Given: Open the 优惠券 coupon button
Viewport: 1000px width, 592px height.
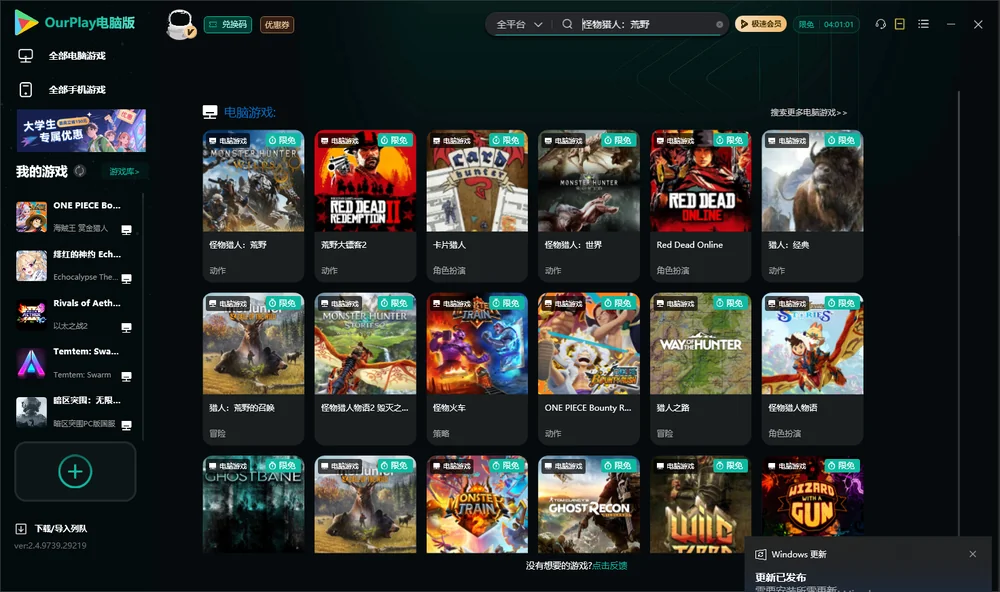Looking at the screenshot, I should click(x=277, y=24).
